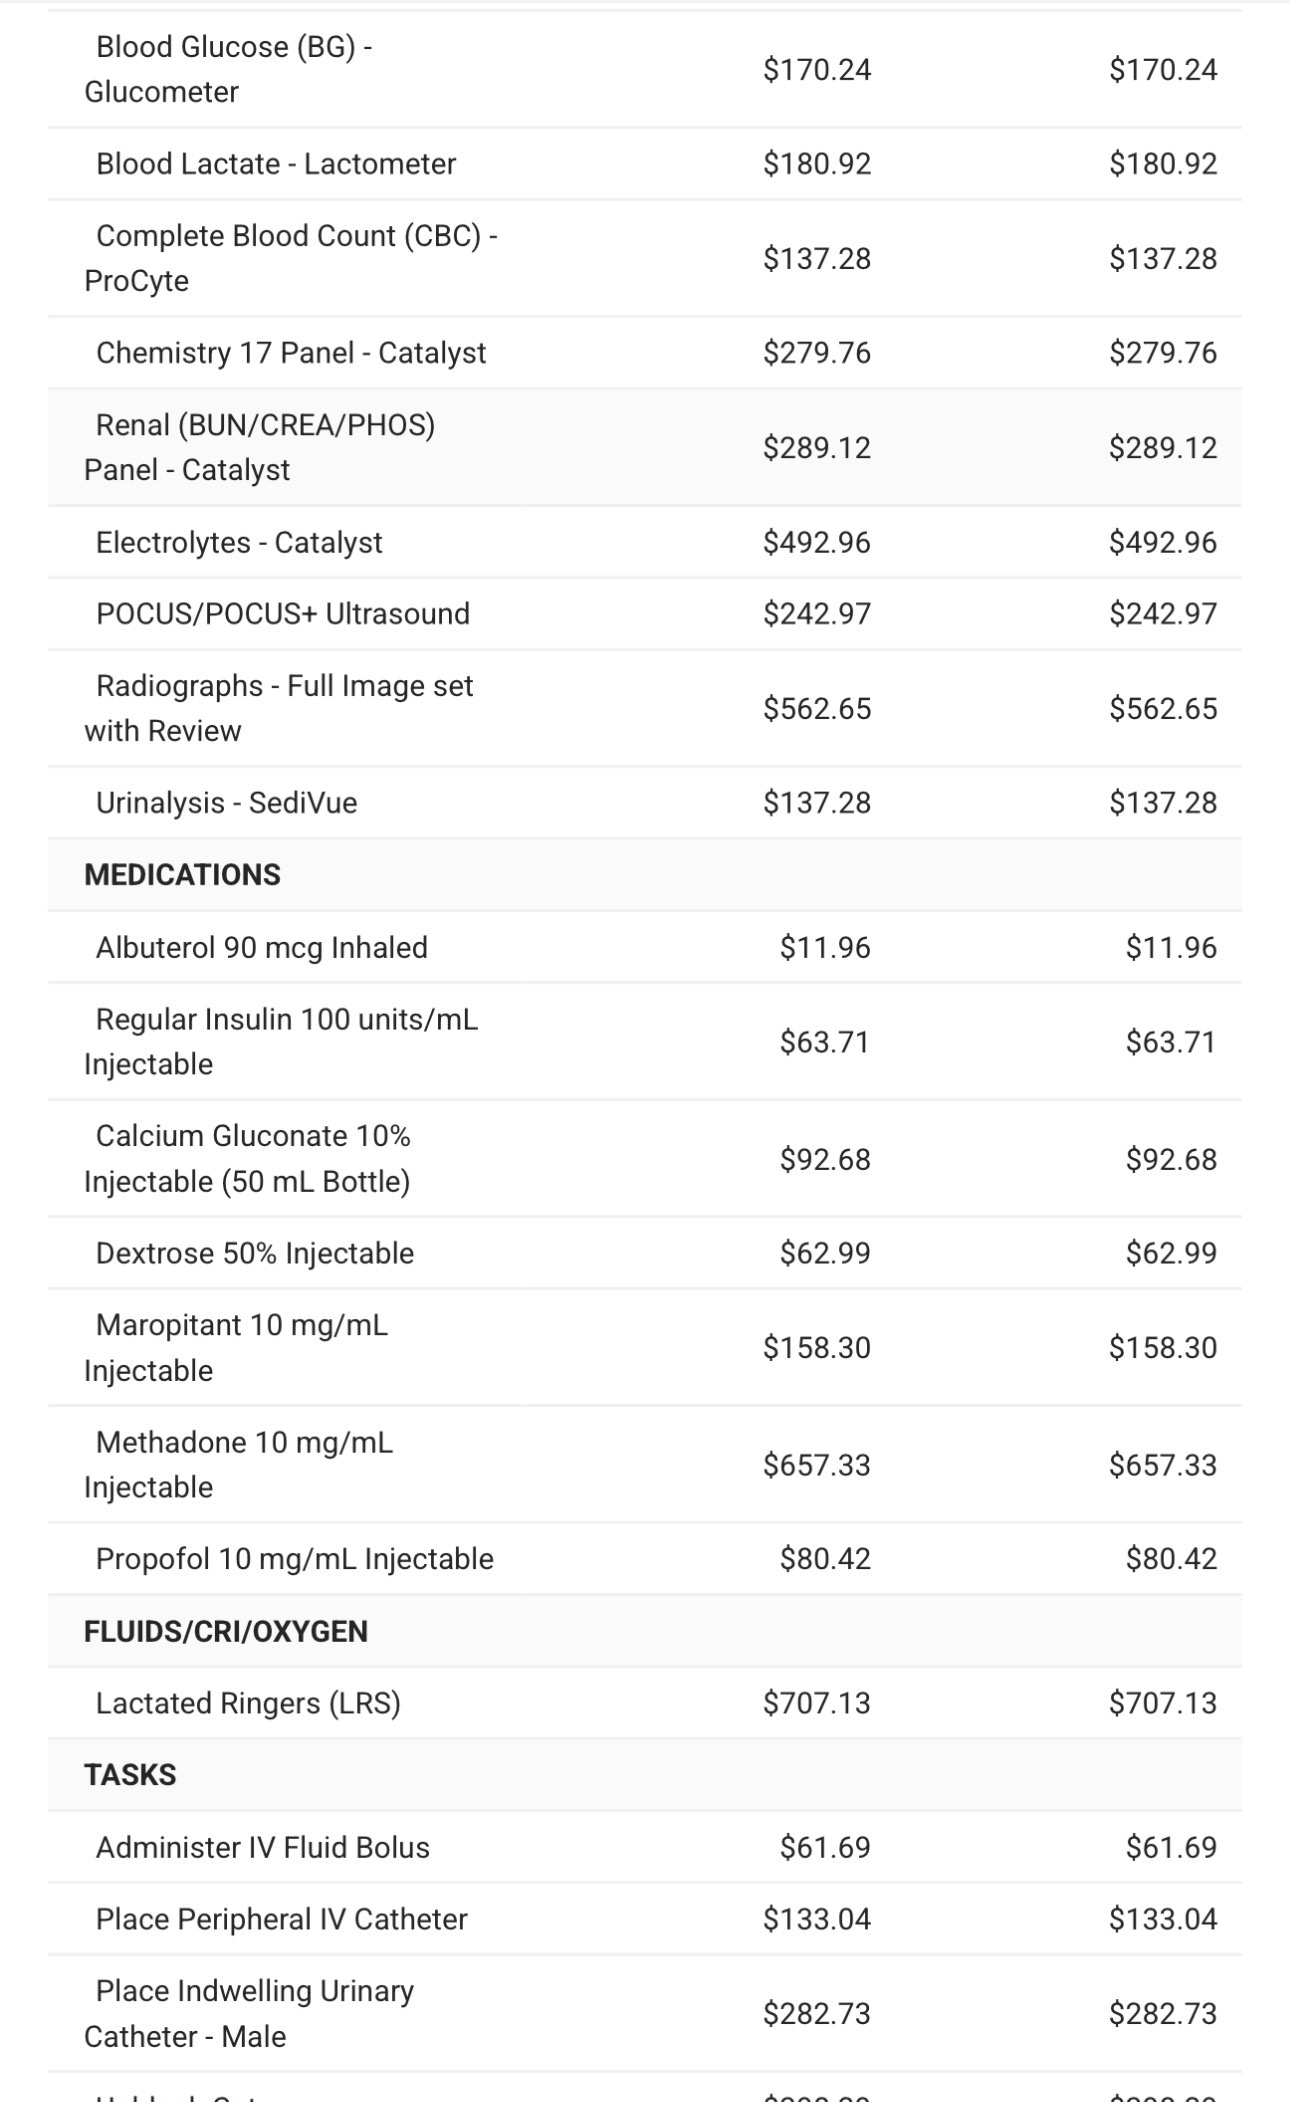Select the Urinalysis - SediVue row

tap(227, 803)
